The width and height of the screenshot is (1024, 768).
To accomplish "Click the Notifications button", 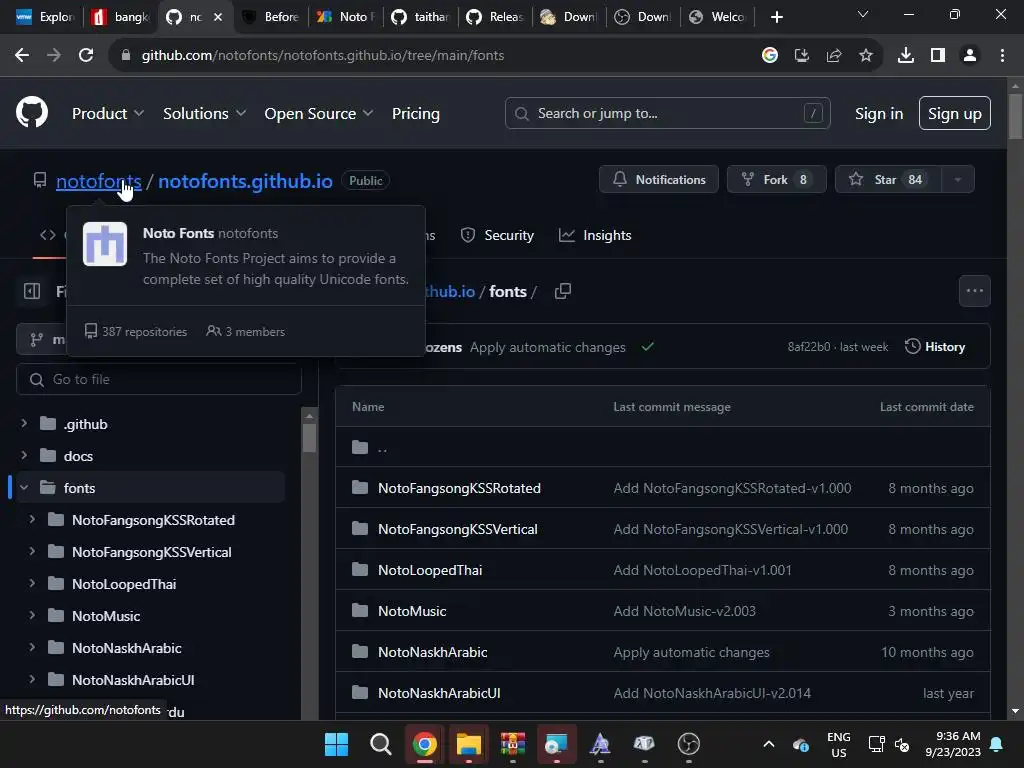I will point(659,180).
